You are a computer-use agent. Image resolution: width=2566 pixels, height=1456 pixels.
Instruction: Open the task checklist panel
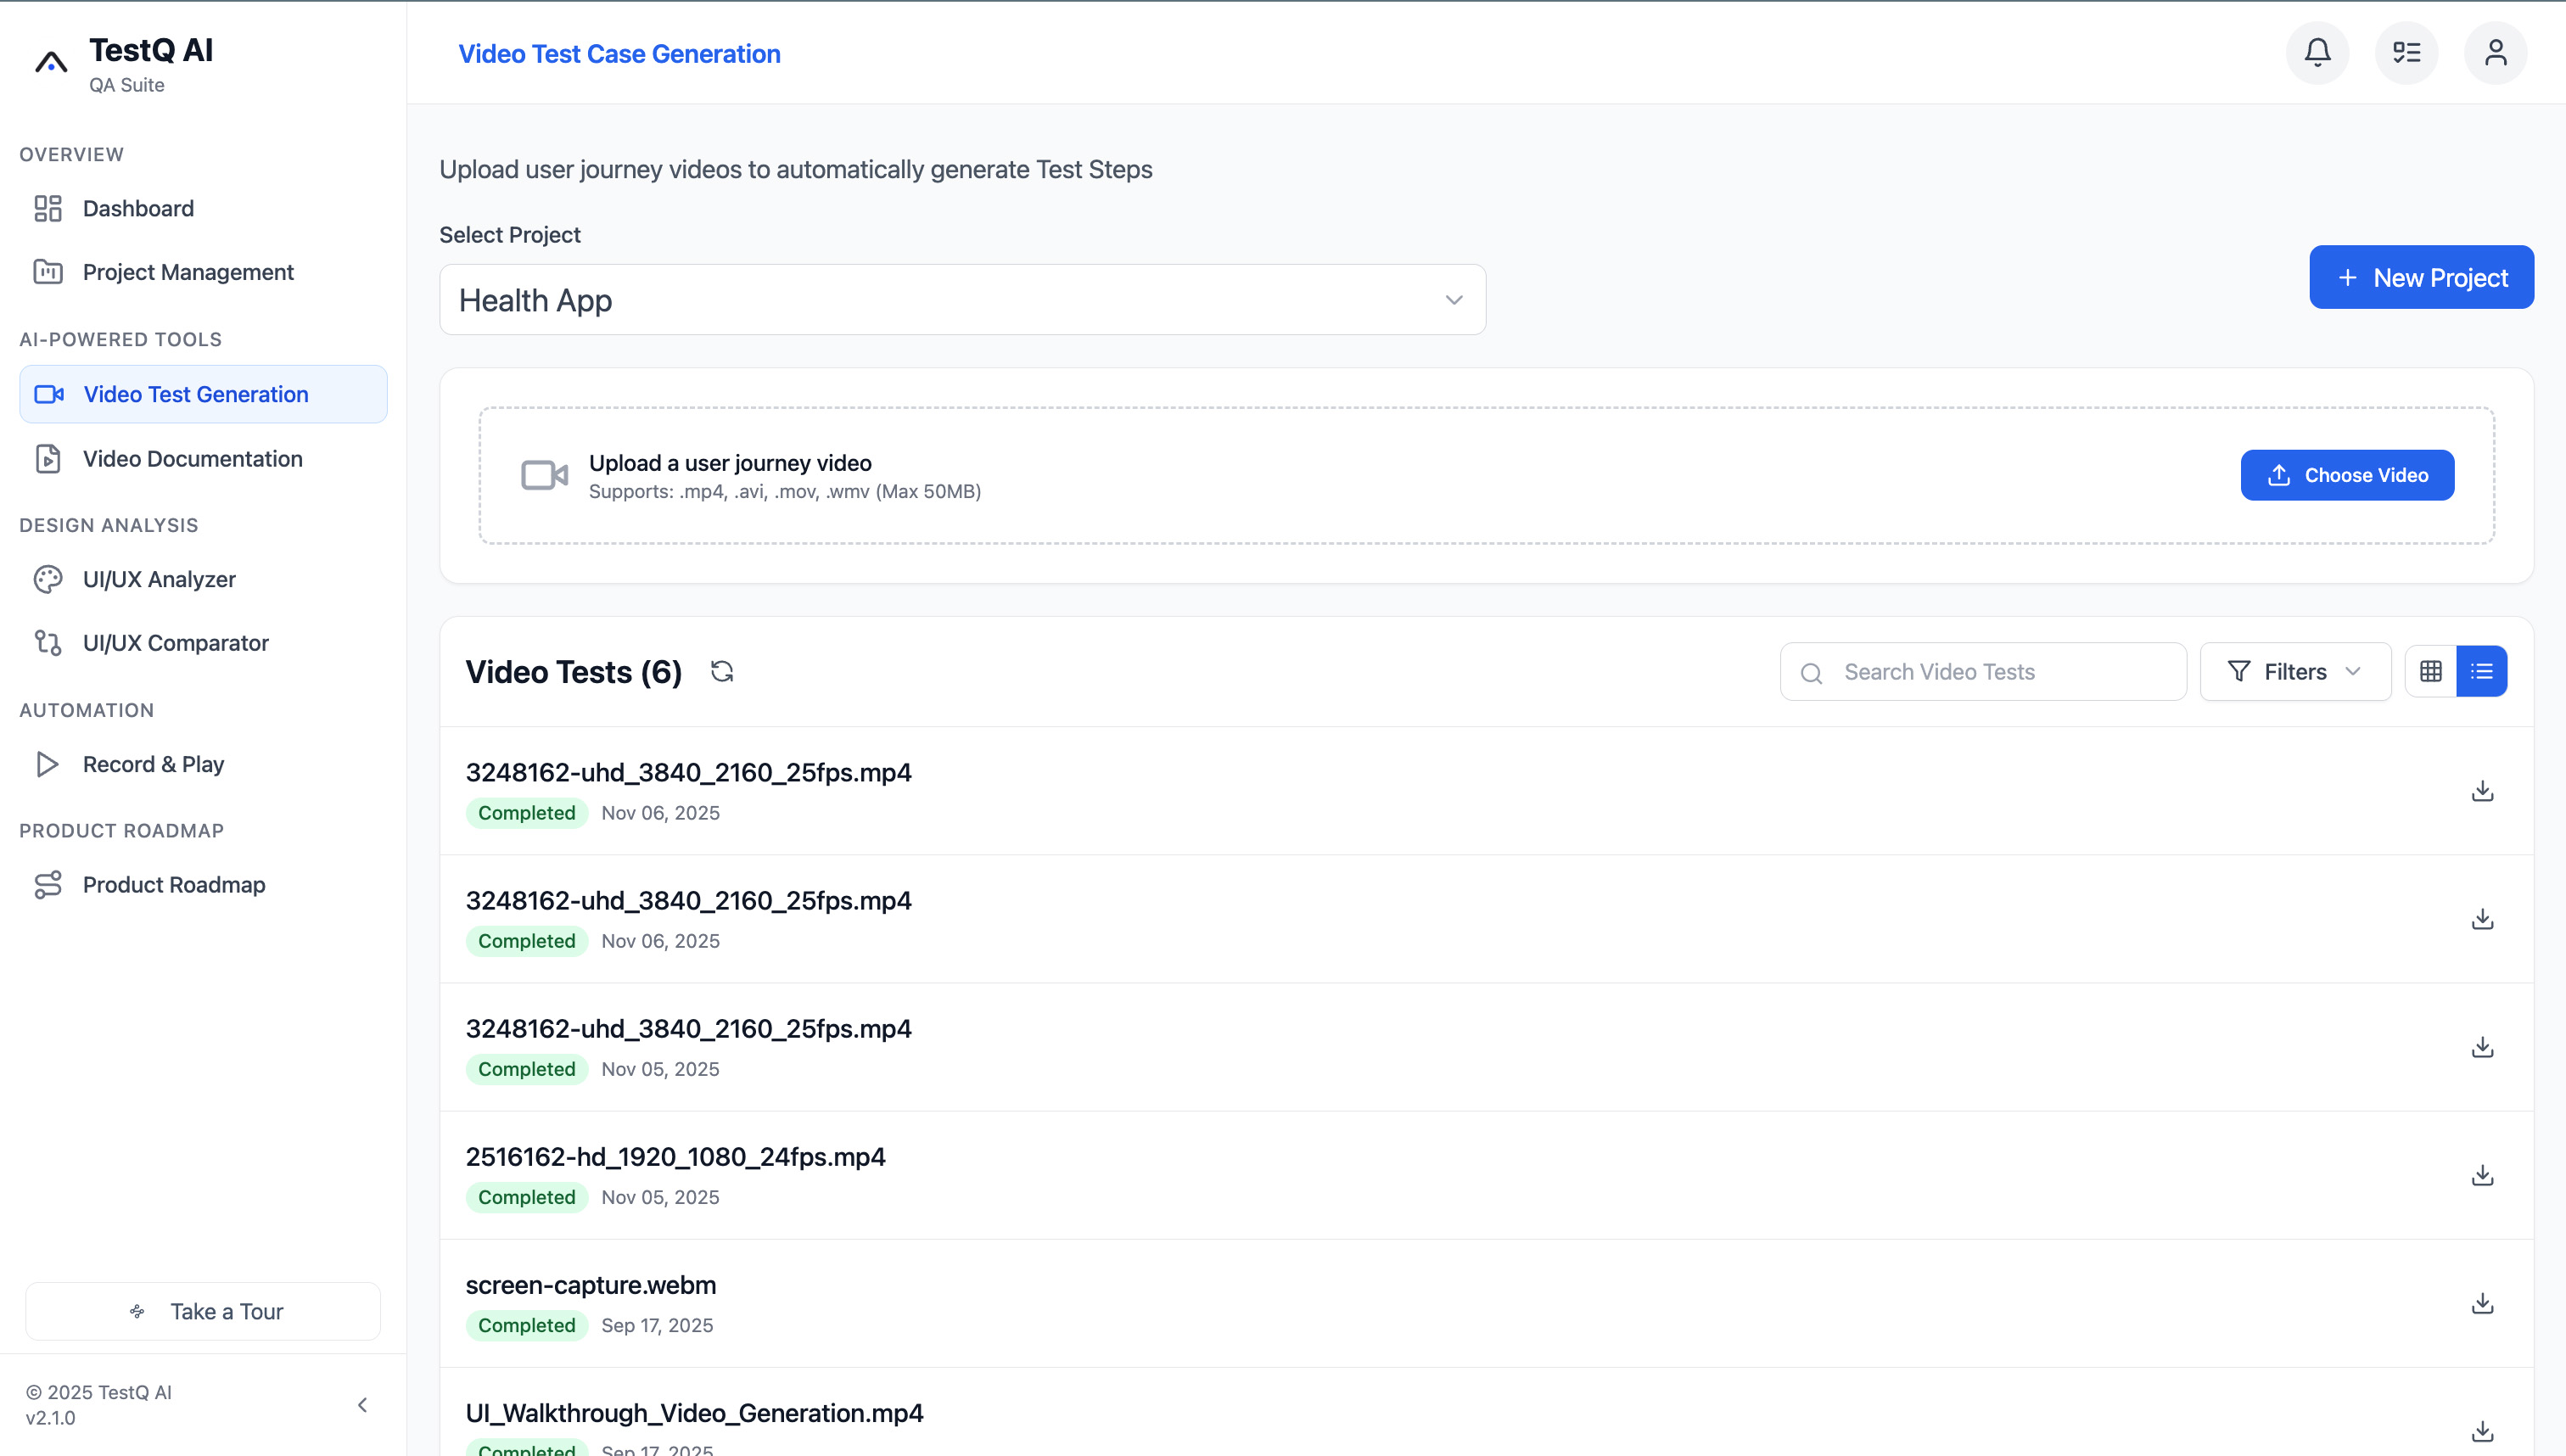tap(2406, 53)
